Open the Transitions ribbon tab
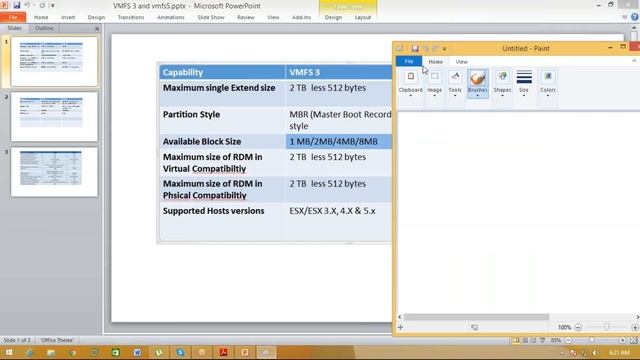This screenshot has width=640, height=360. 131,17
